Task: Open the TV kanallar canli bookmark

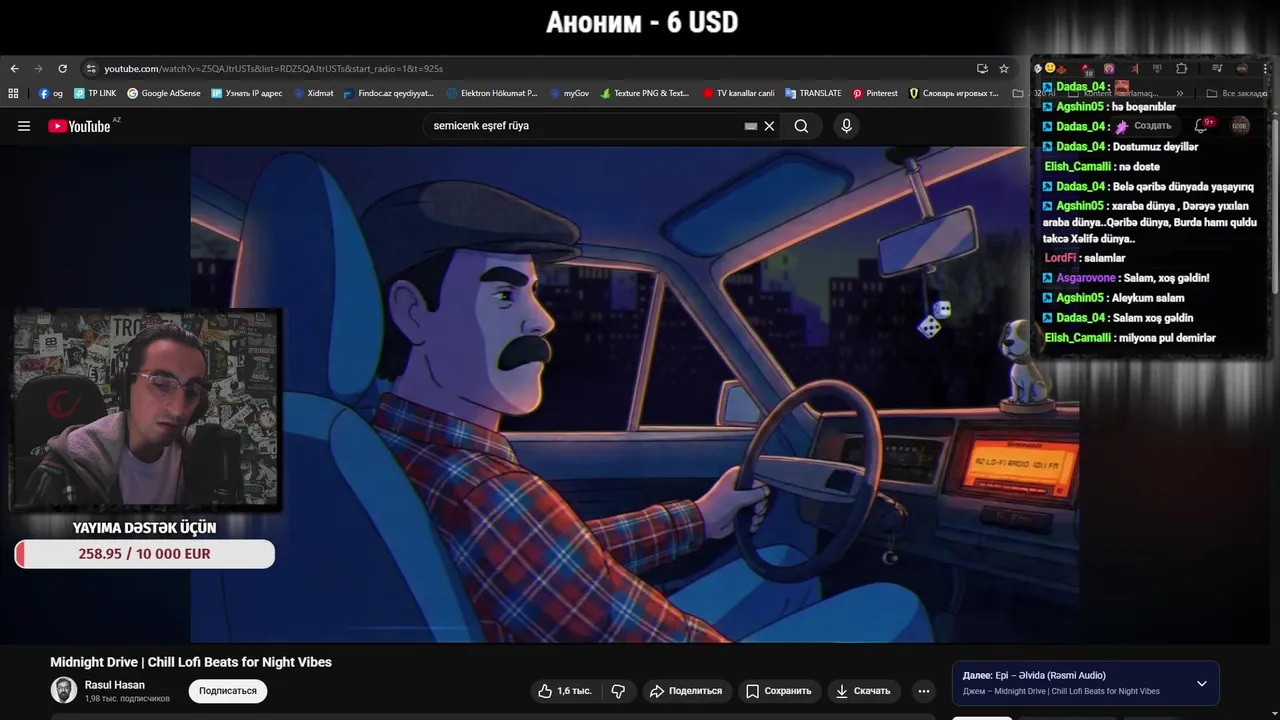Action: point(739,93)
